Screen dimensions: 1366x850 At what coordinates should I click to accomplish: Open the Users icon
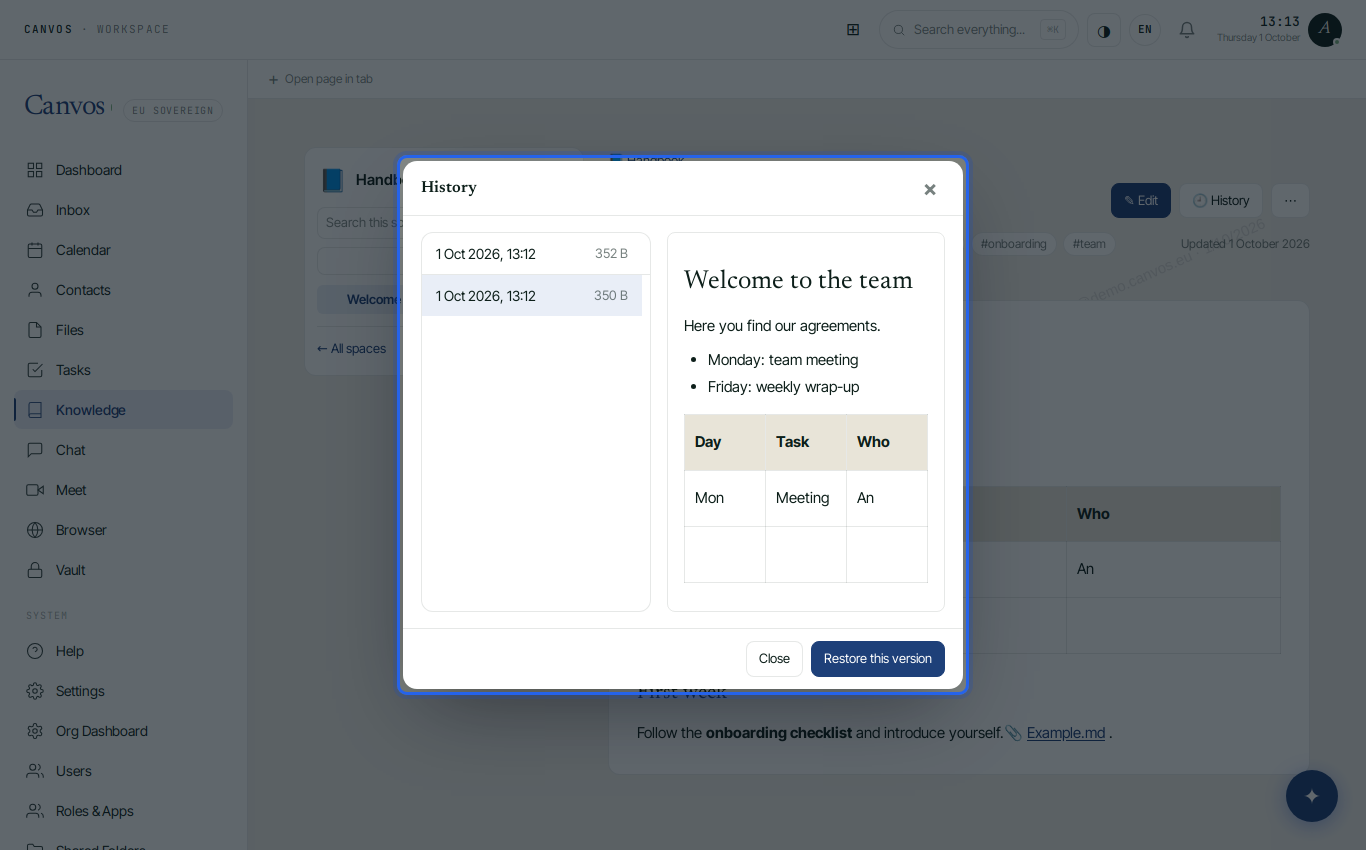[x=35, y=771]
